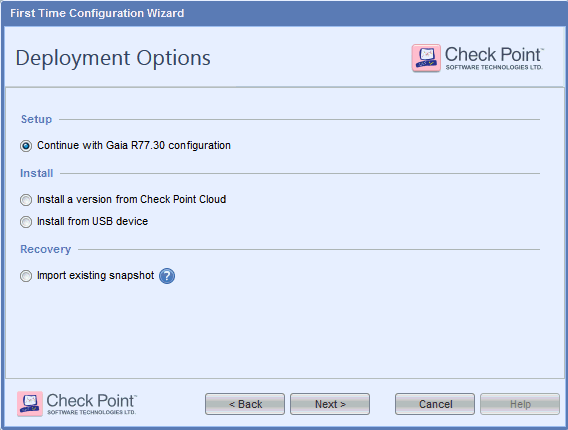
Task: Return with the Back button
Action: click(x=245, y=404)
